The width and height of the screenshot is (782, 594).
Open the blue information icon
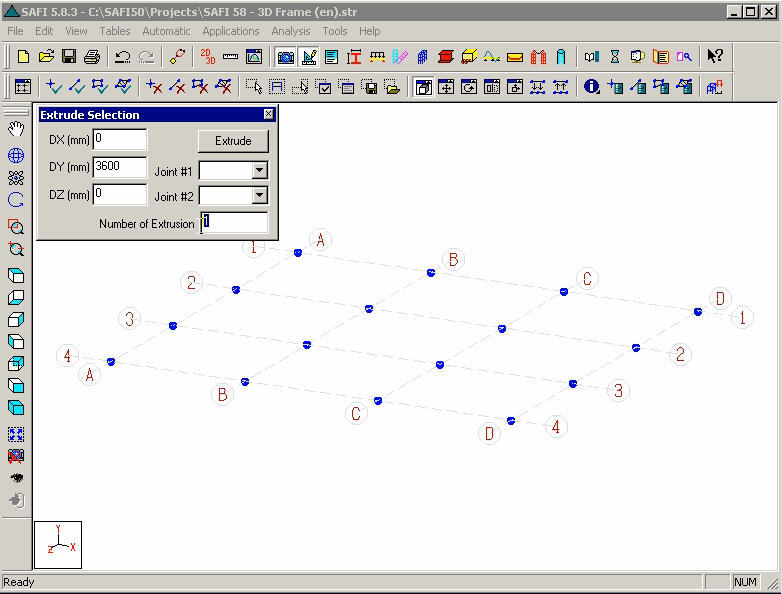tap(591, 87)
